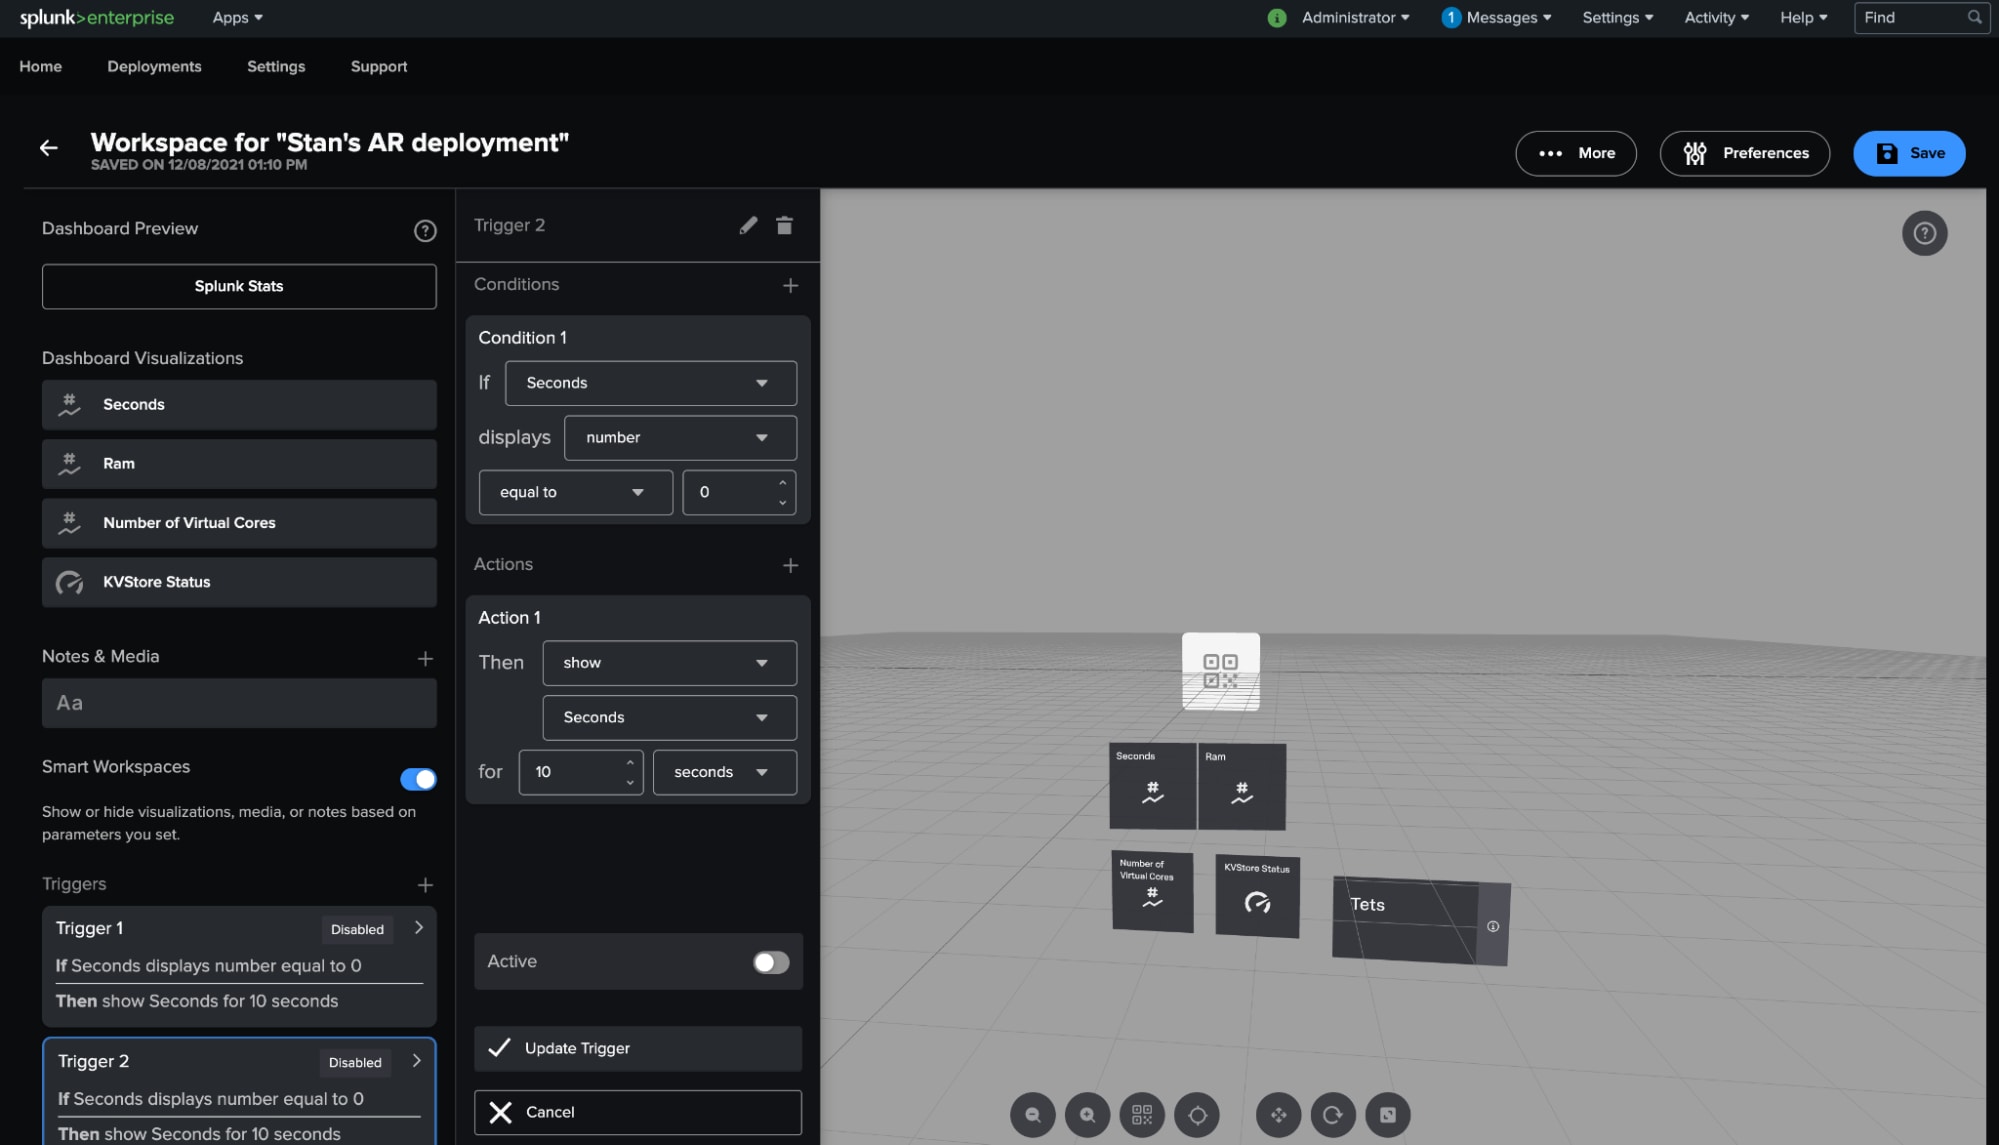
Task: Go to the Deployments tab
Action: pos(154,67)
